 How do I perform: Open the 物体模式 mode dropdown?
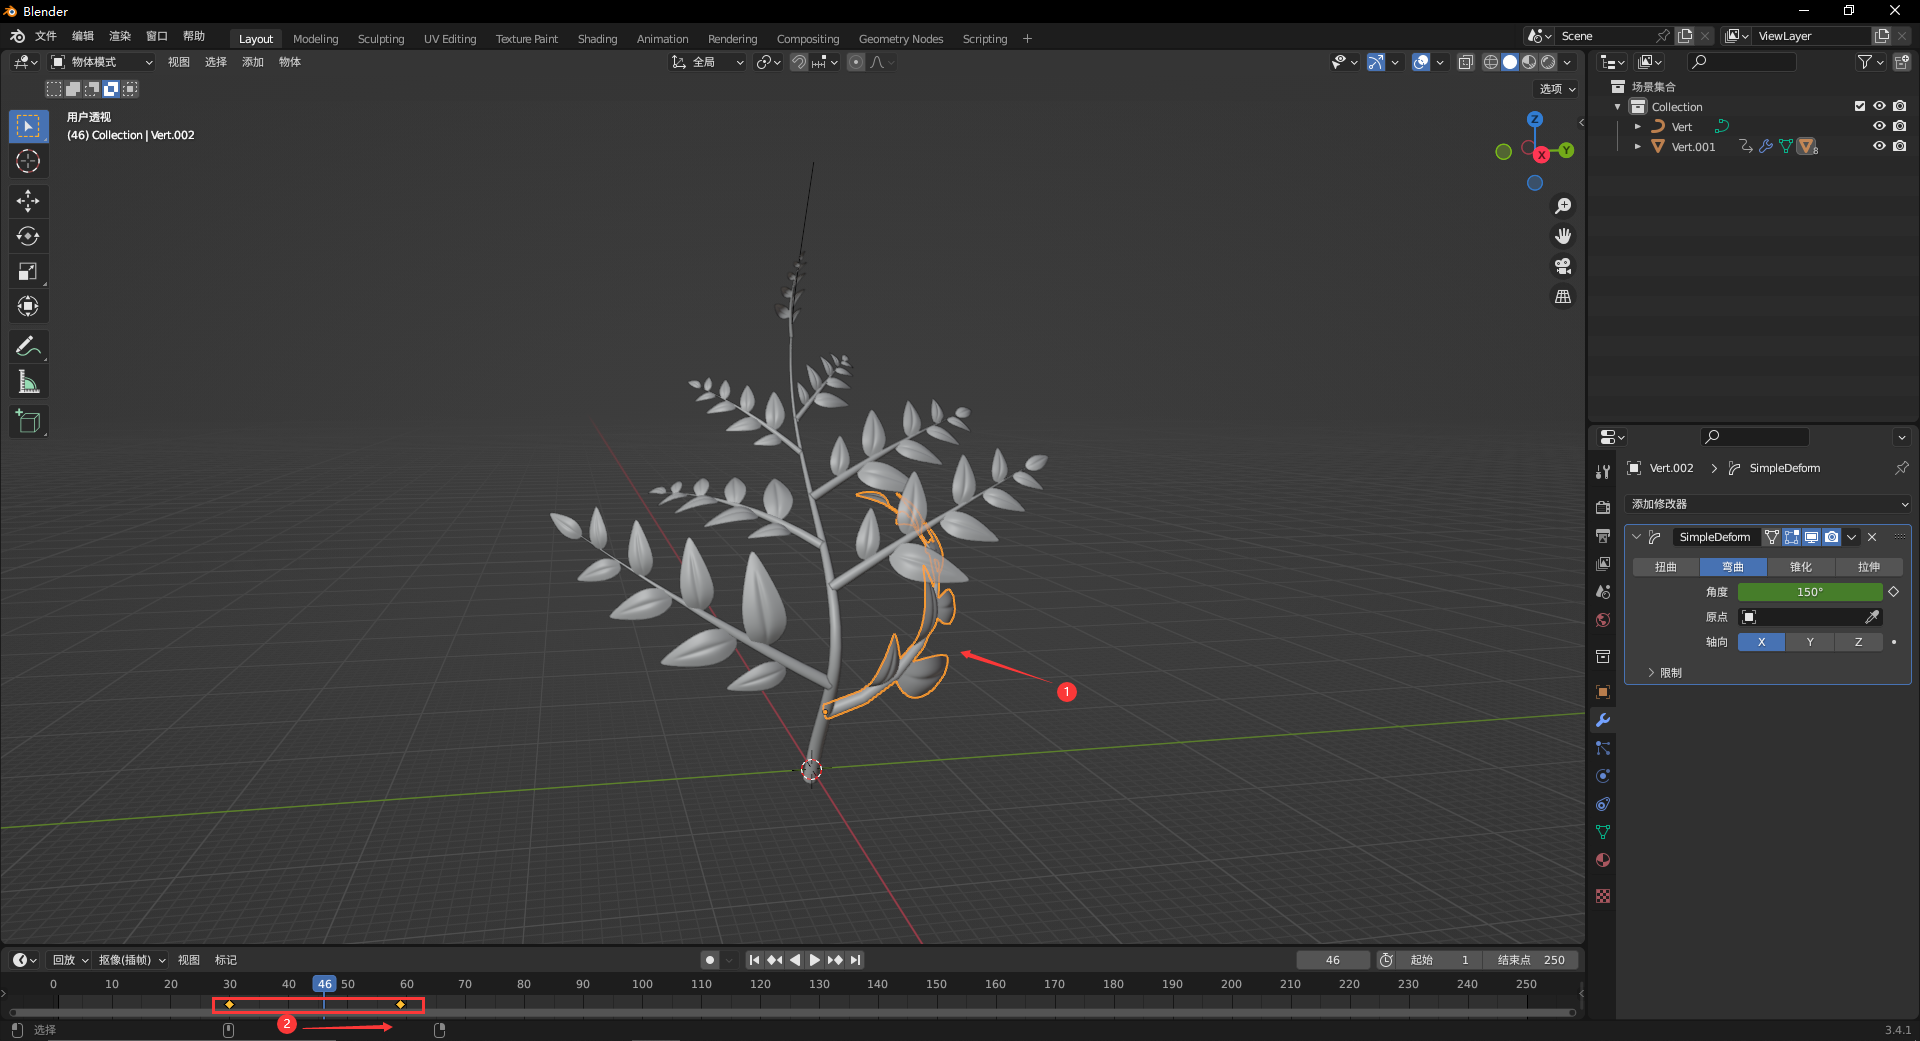[x=102, y=62]
